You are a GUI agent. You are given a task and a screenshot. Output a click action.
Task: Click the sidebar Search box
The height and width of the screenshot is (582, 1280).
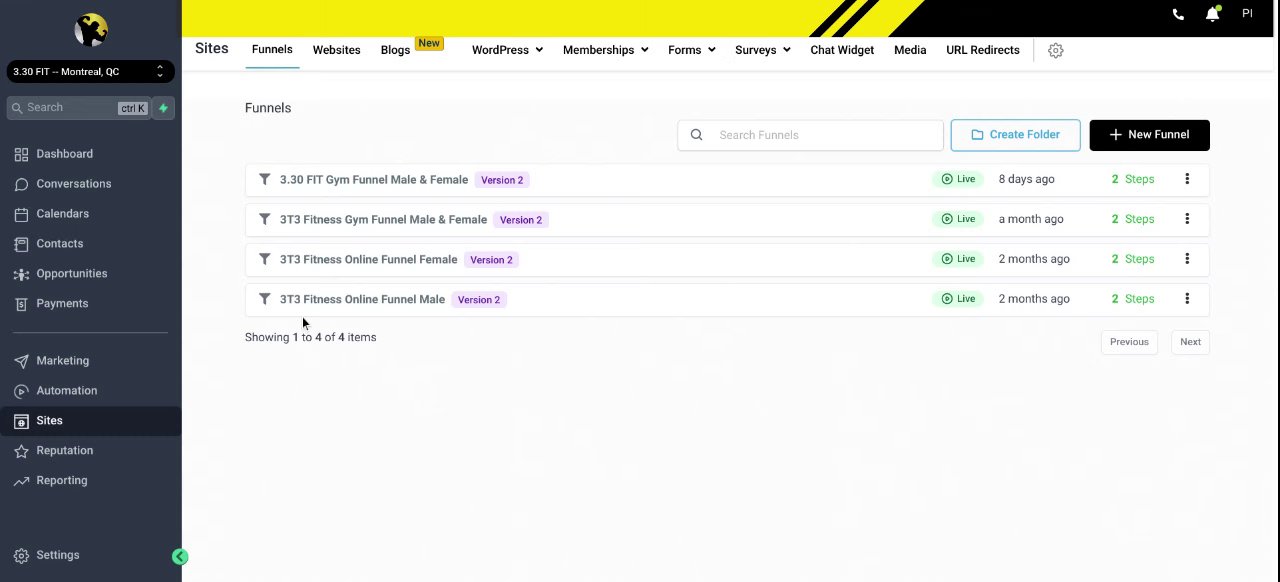click(x=78, y=108)
